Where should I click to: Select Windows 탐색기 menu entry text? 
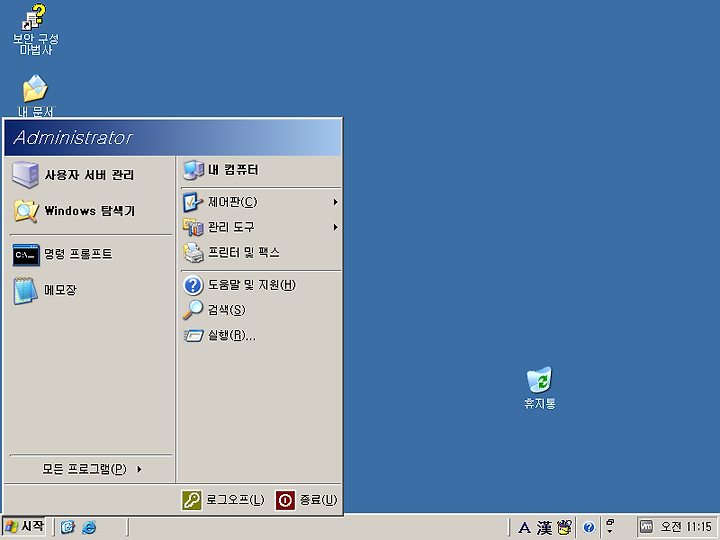pyautogui.click(x=90, y=211)
